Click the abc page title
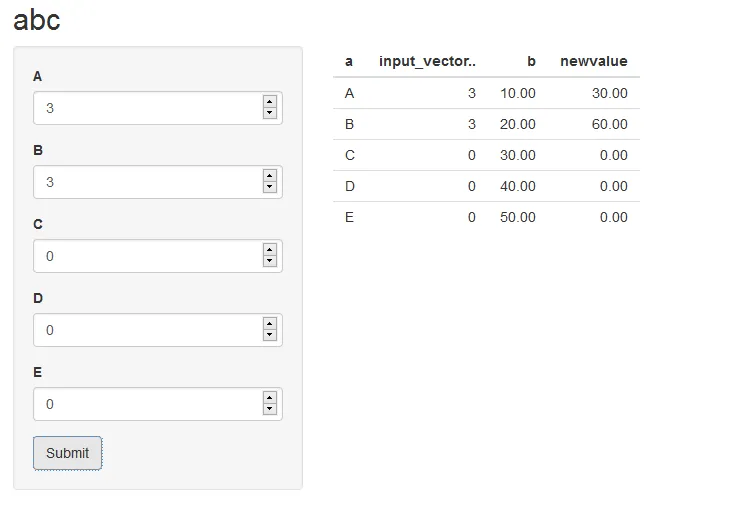This screenshot has width=743, height=522. click(37, 20)
